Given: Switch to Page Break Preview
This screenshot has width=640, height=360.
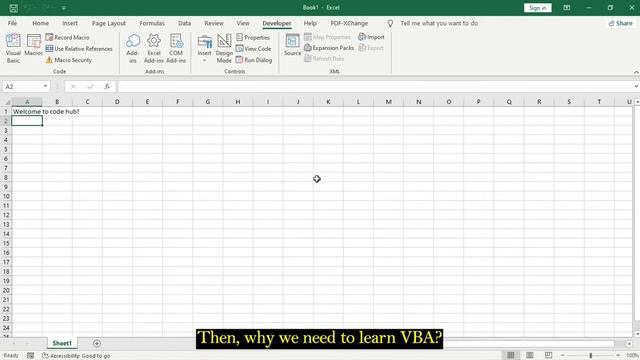Looking at the screenshot, I should coord(548,355).
